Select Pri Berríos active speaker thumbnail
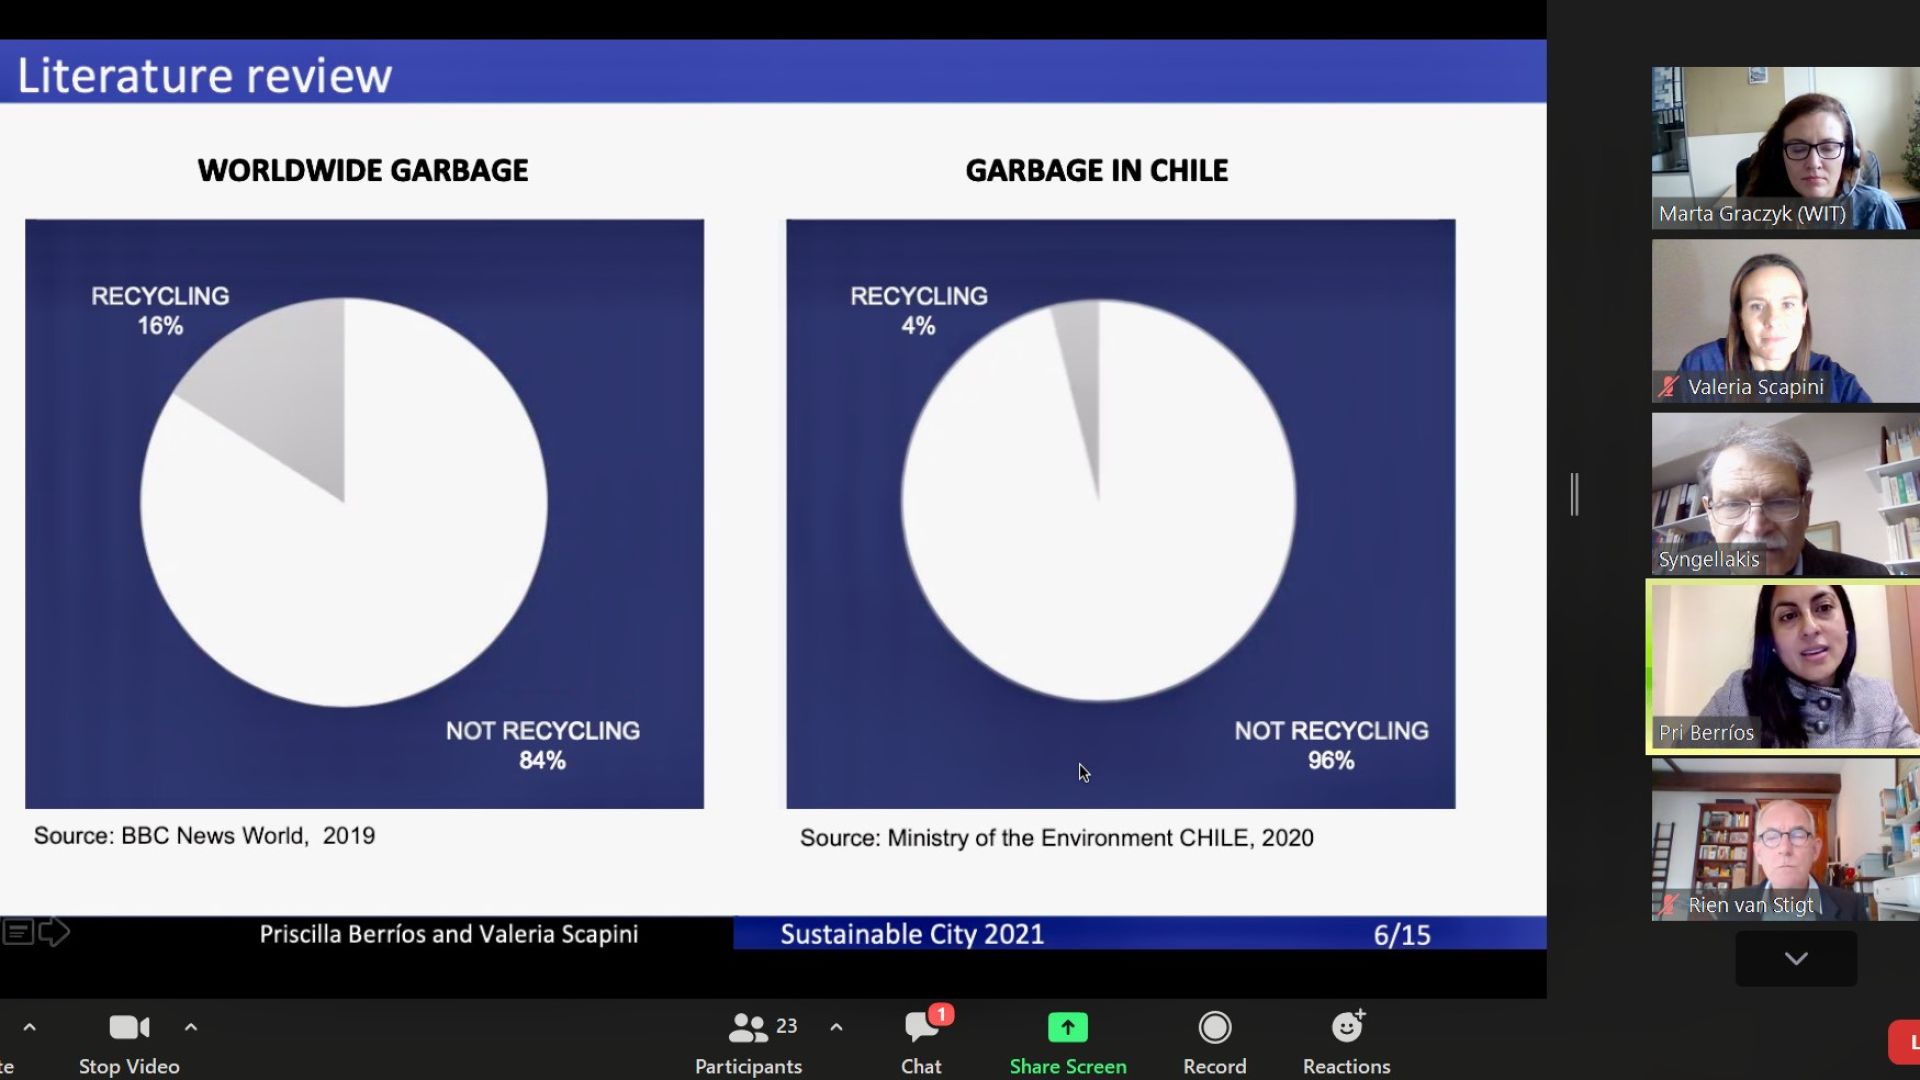This screenshot has width=1920, height=1080. coord(1785,666)
